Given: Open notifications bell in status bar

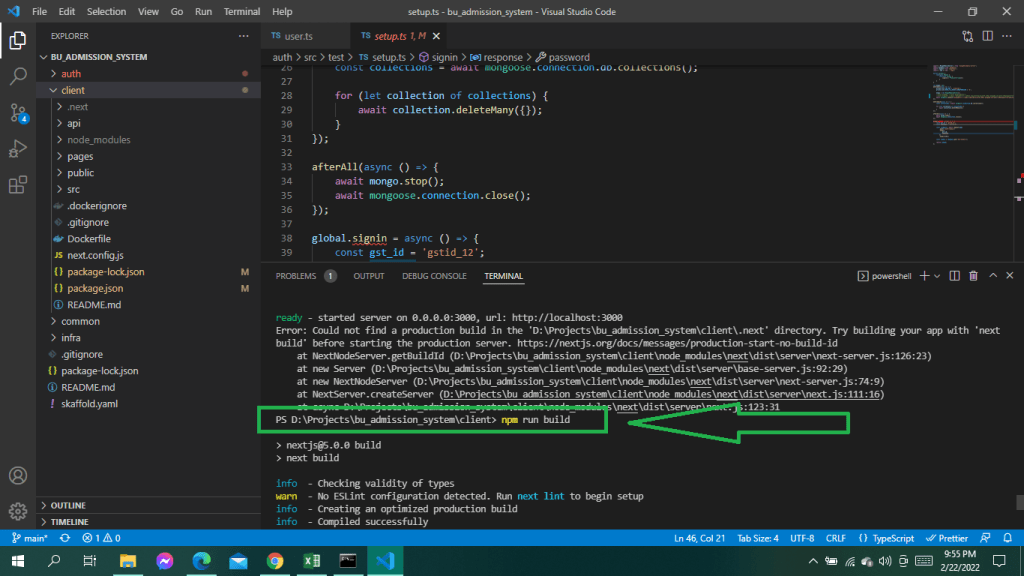Looking at the screenshot, I should (1008, 538).
